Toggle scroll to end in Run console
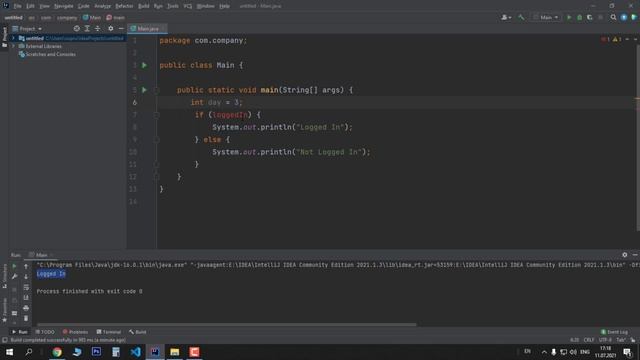 [x=26, y=298]
